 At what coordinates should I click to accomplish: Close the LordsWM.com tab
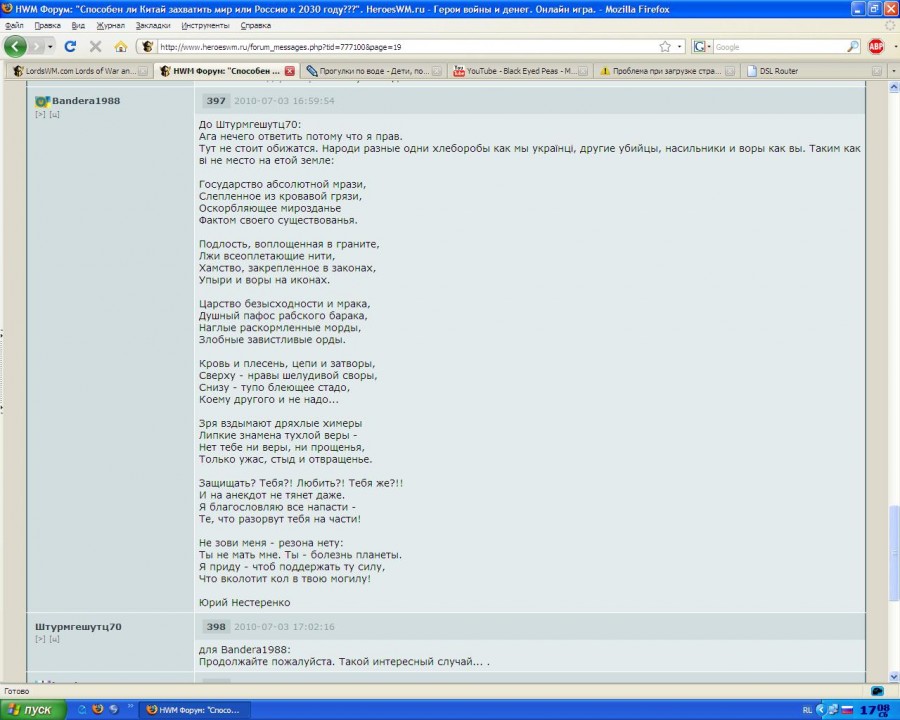click(143, 71)
